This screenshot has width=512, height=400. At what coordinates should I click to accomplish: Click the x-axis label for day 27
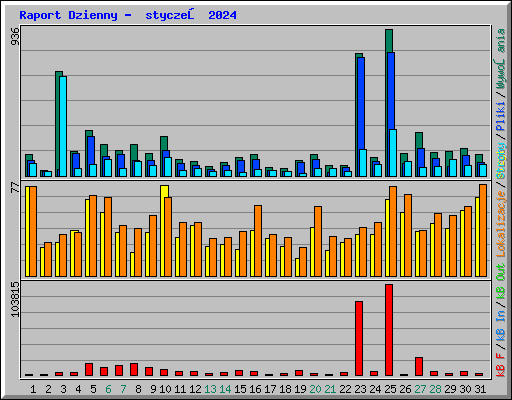(420, 389)
